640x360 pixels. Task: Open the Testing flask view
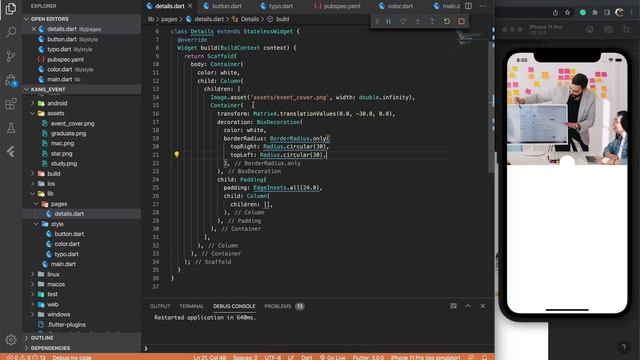coord(11,128)
